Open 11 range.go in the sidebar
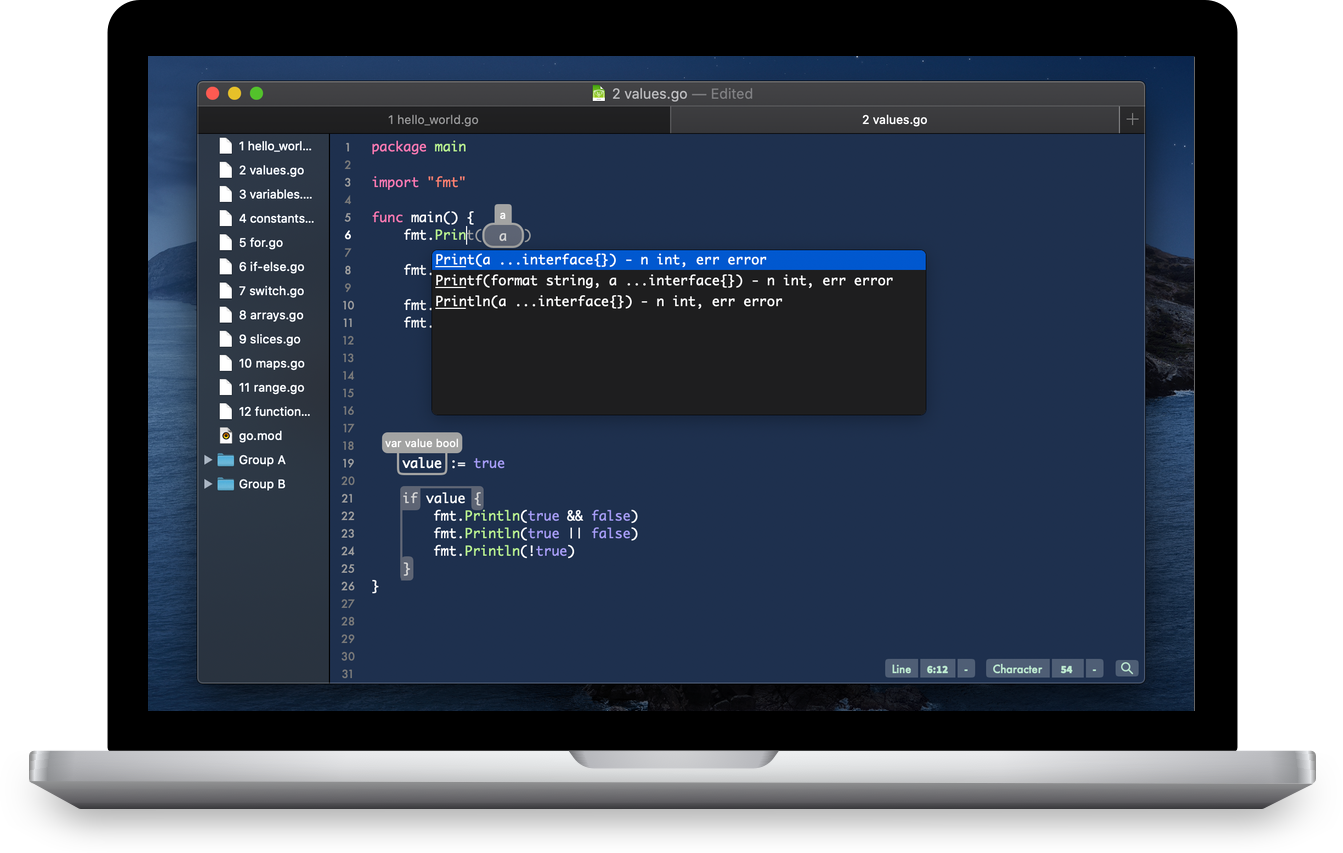This screenshot has height=853, width=1343. [272, 387]
